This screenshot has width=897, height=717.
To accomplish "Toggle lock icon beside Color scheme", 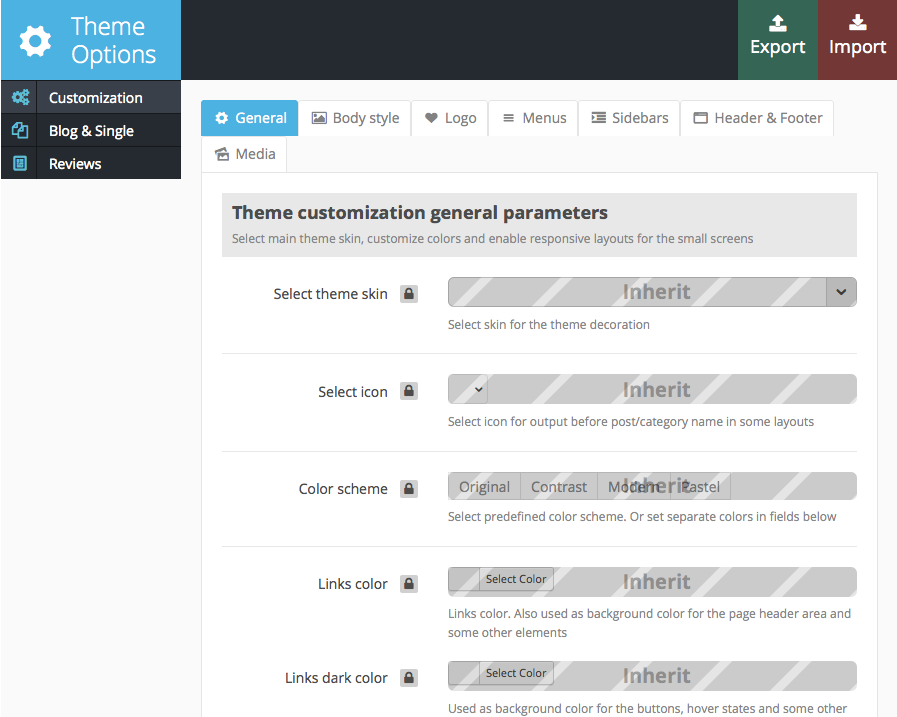I will (x=409, y=489).
